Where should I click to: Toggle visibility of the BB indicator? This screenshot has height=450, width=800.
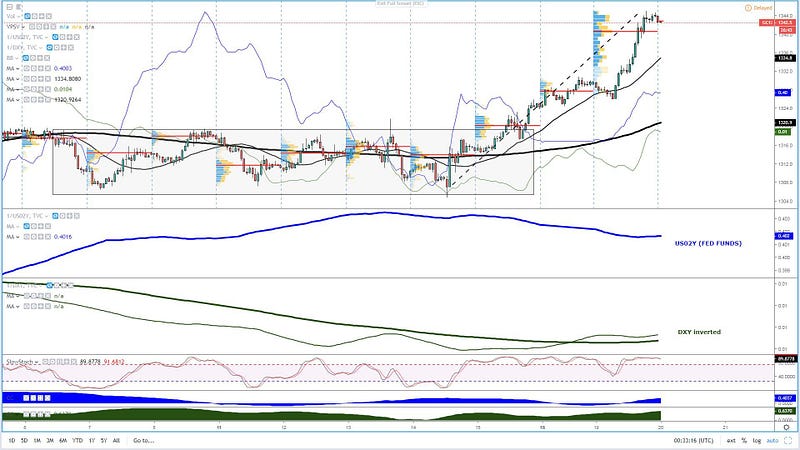click(x=26, y=58)
